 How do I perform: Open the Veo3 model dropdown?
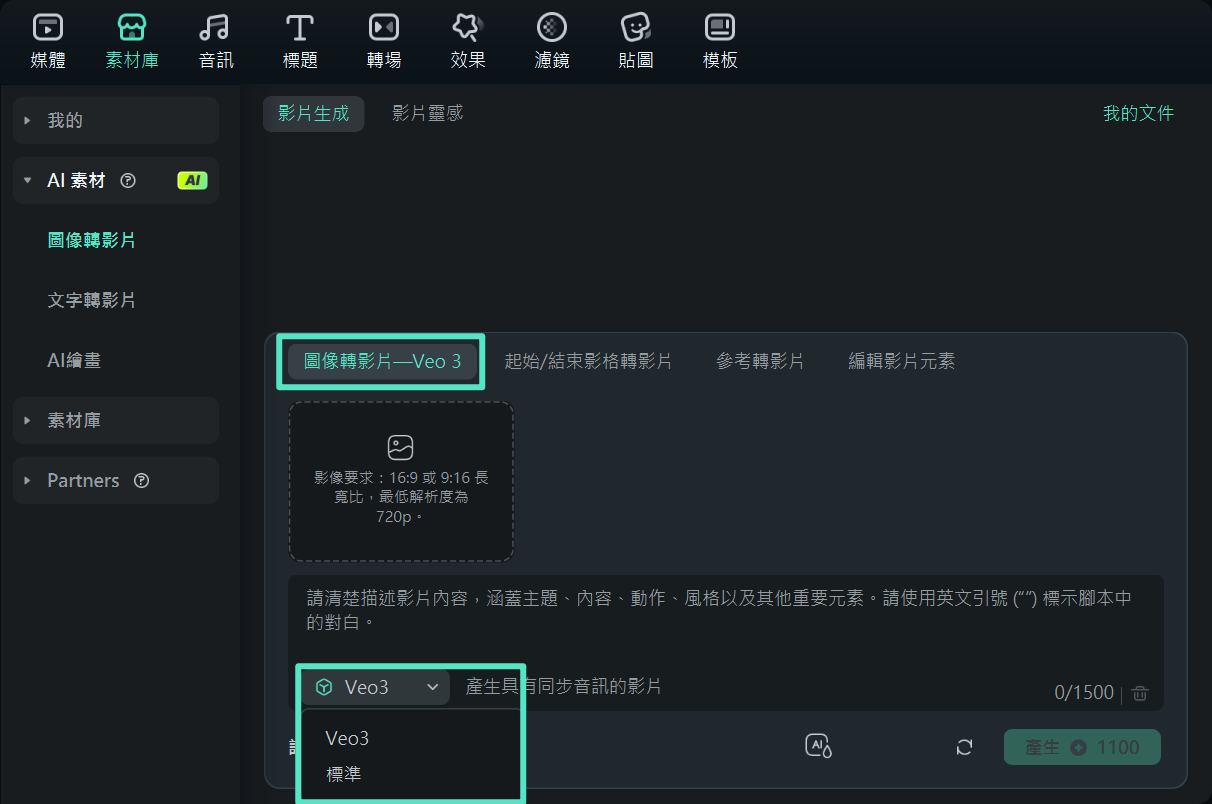[x=375, y=687]
